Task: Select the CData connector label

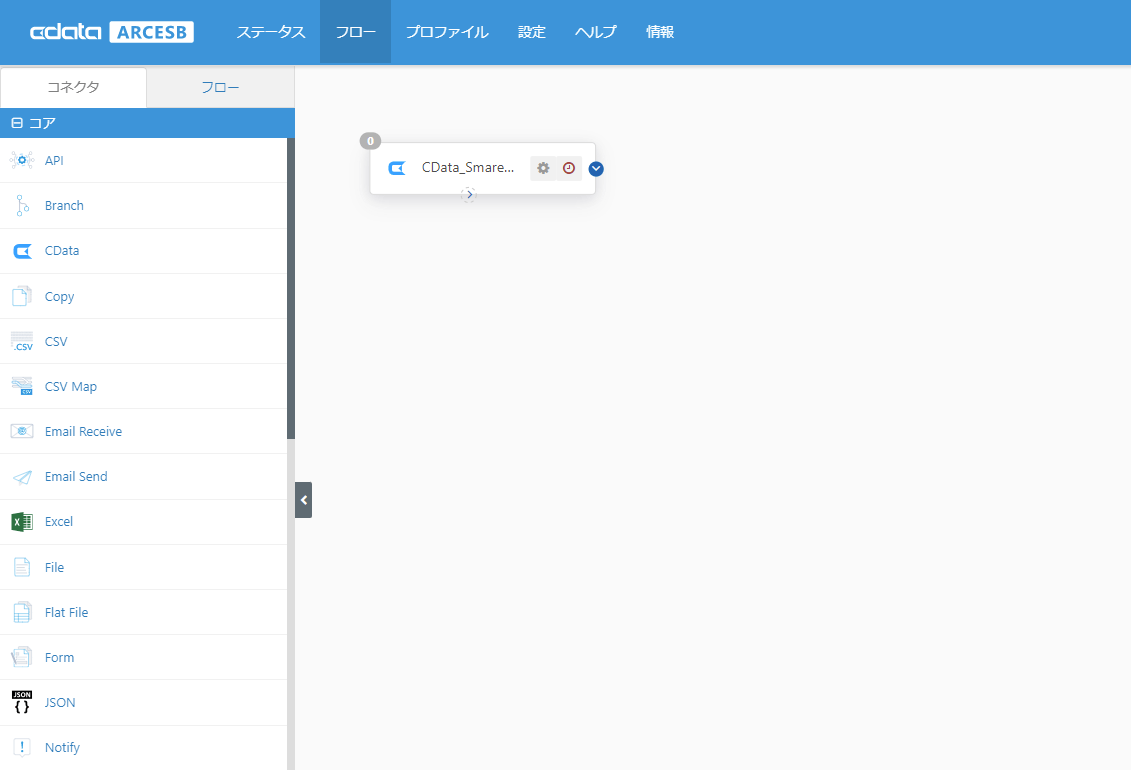Action: pos(62,251)
